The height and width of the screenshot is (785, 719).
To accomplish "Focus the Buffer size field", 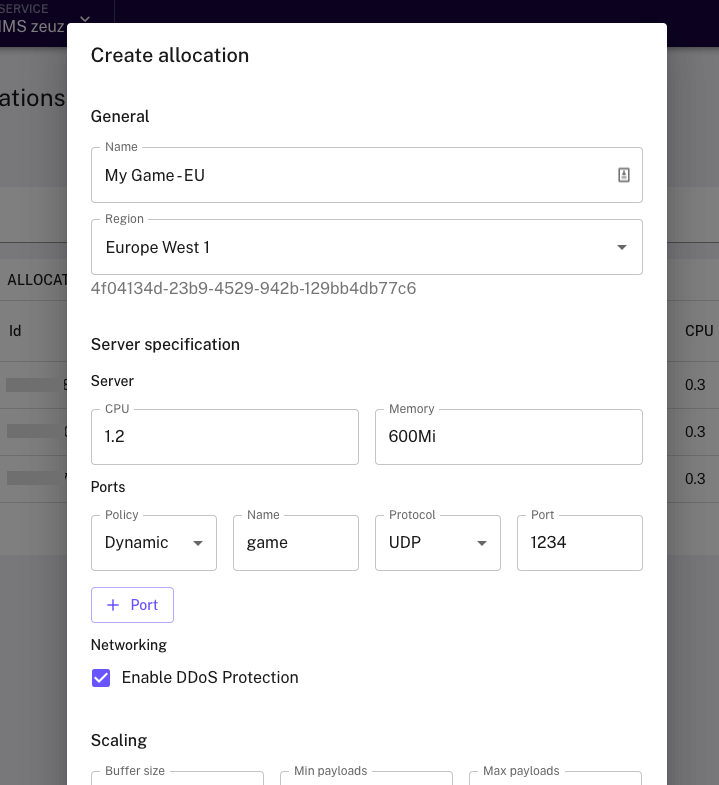I will click(x=177, y=779).
